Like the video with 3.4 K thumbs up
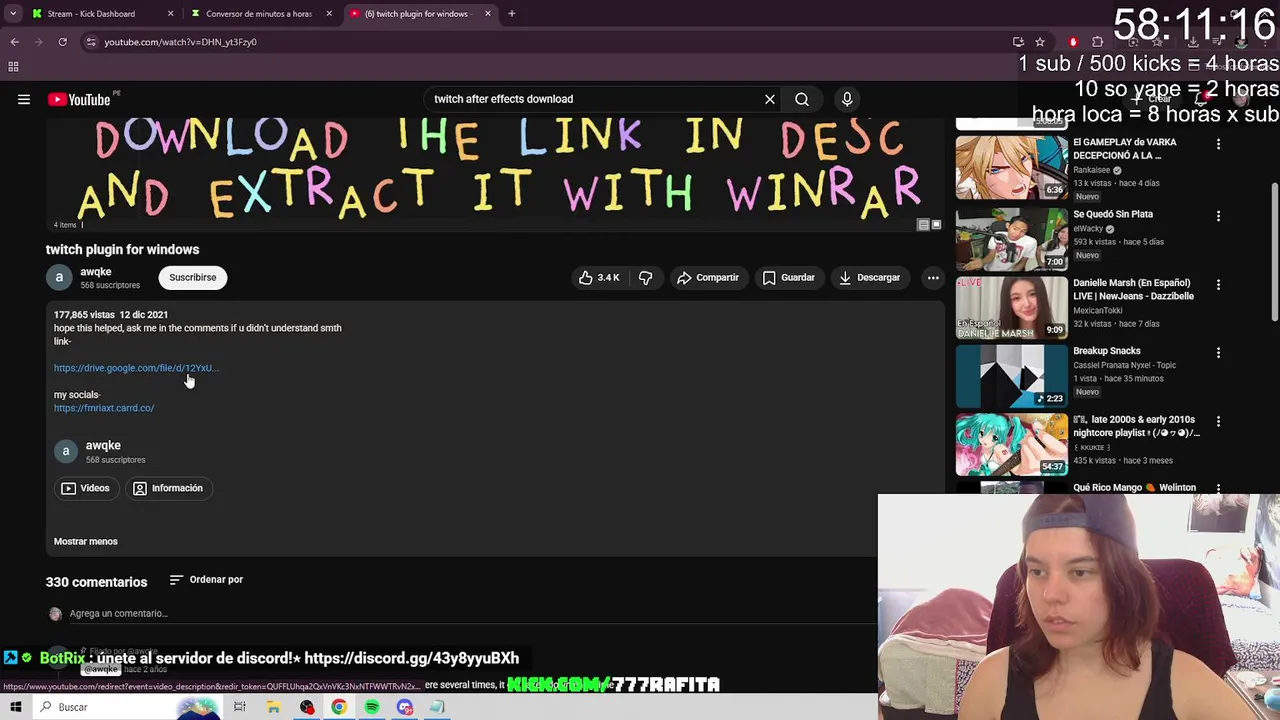The image size is (1280, 720). (599, 277)
